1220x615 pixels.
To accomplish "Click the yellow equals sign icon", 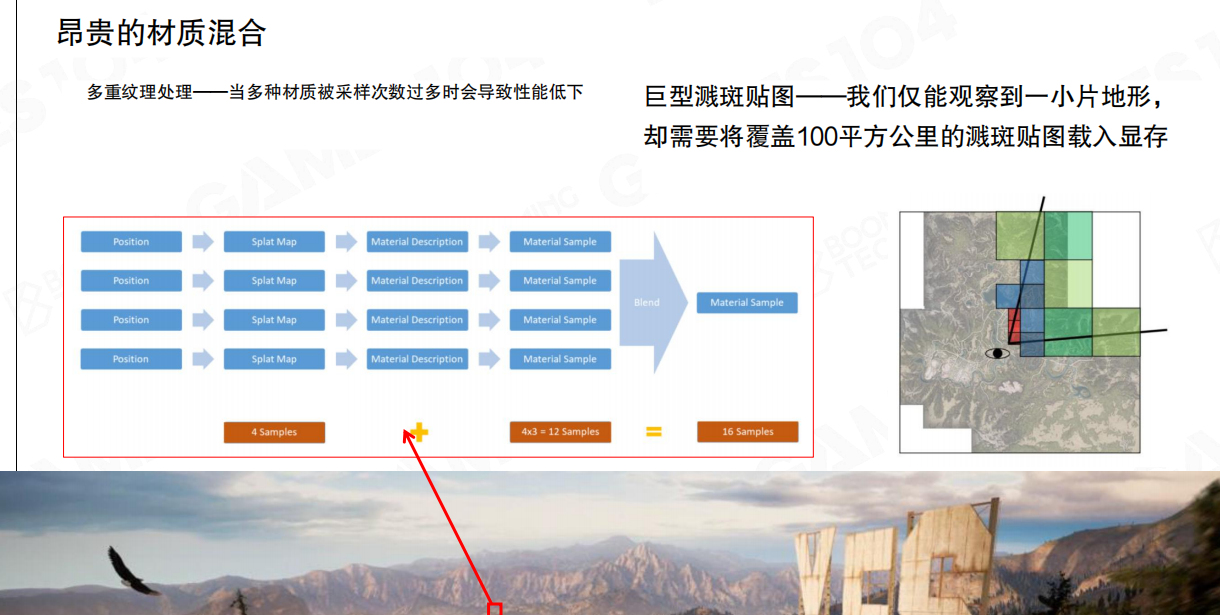I will (653, 432).
